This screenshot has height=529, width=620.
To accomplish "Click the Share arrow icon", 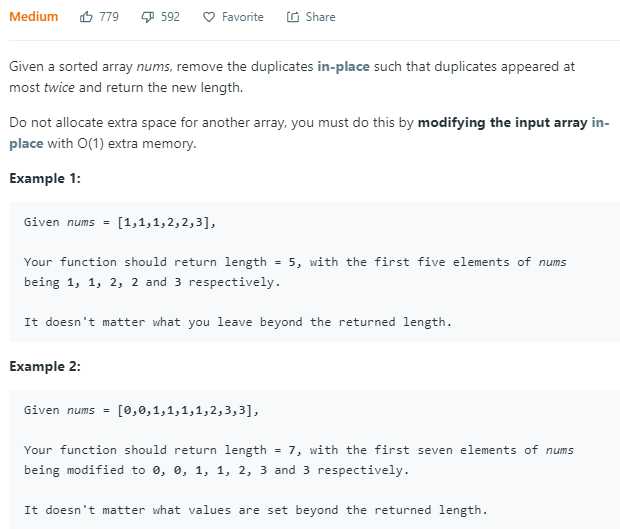I will point(293,17).
